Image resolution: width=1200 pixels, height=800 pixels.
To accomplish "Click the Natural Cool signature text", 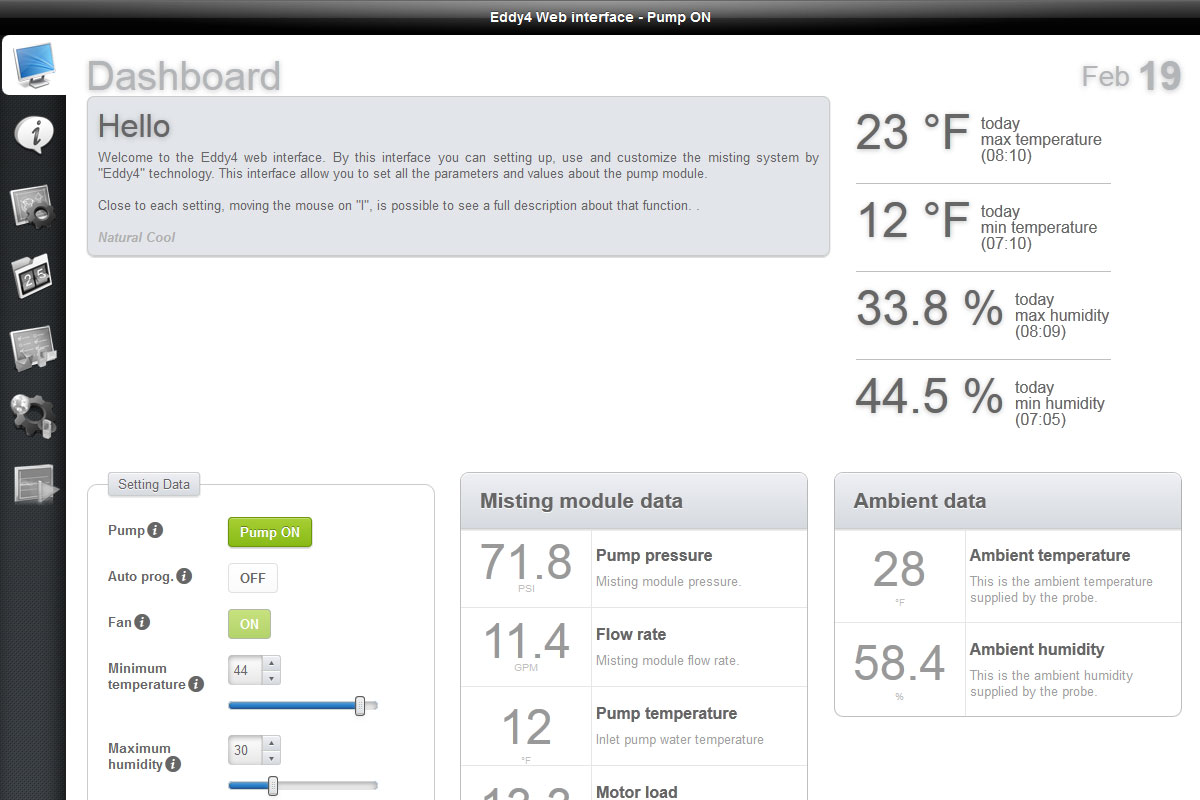I will coord(136,238).
